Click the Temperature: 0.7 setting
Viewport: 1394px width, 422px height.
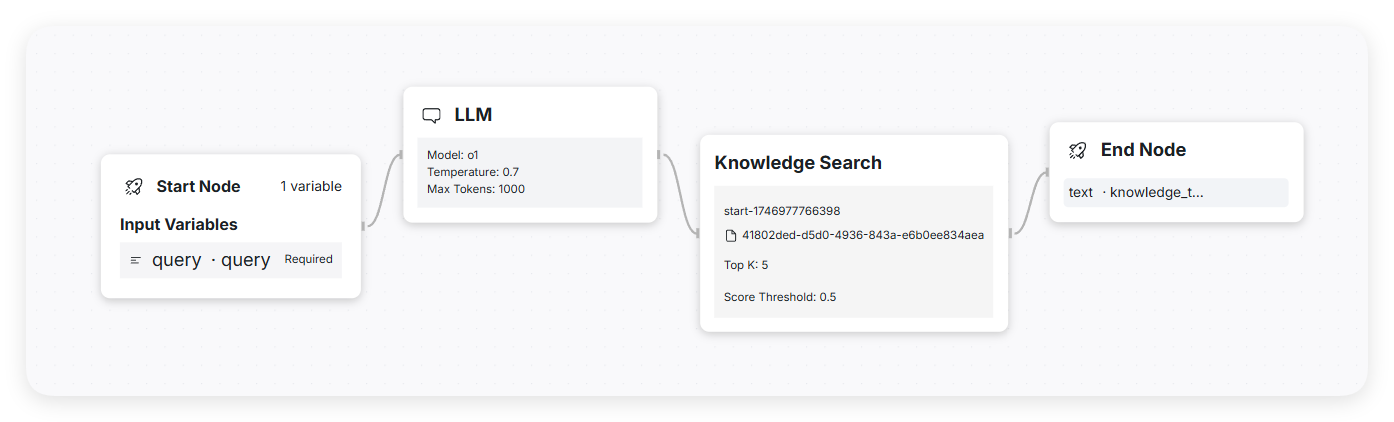473,172
